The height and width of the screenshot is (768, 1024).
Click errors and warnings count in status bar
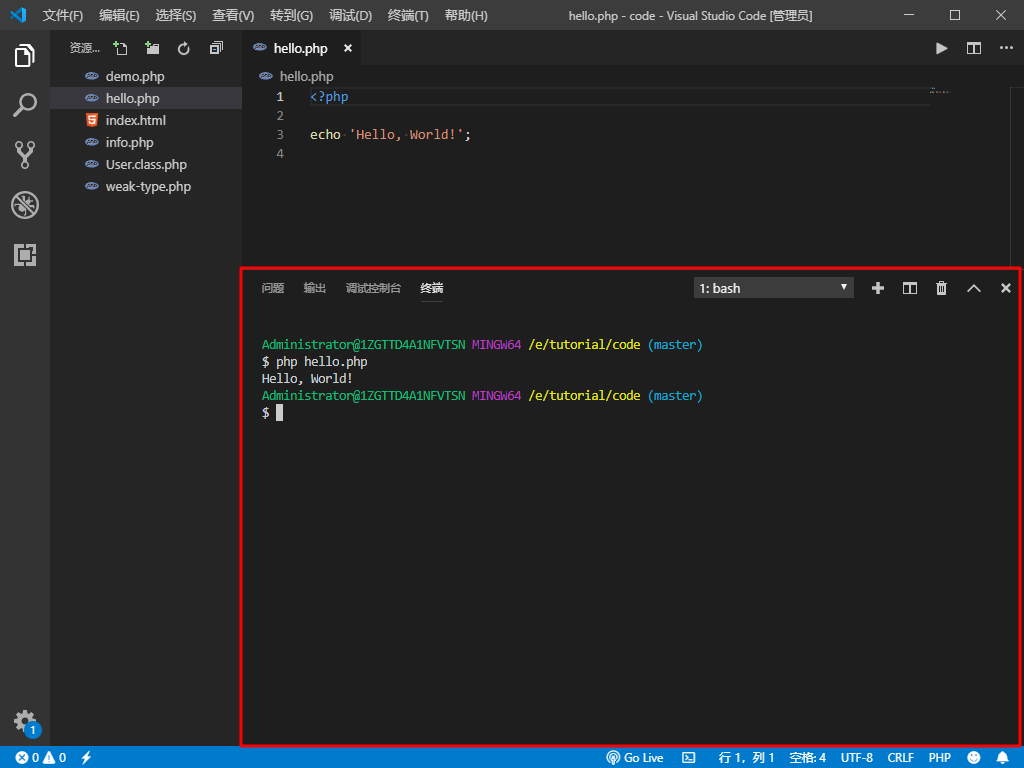[x=40, y=758]
